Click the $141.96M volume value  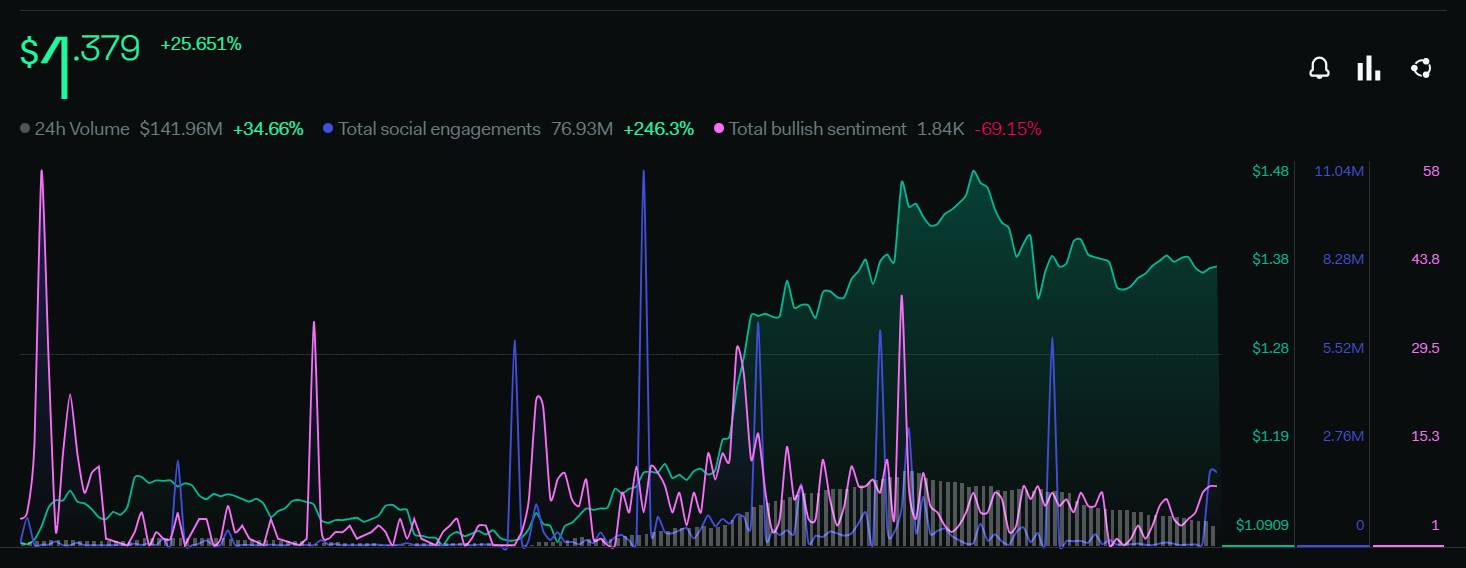[181, 129]
